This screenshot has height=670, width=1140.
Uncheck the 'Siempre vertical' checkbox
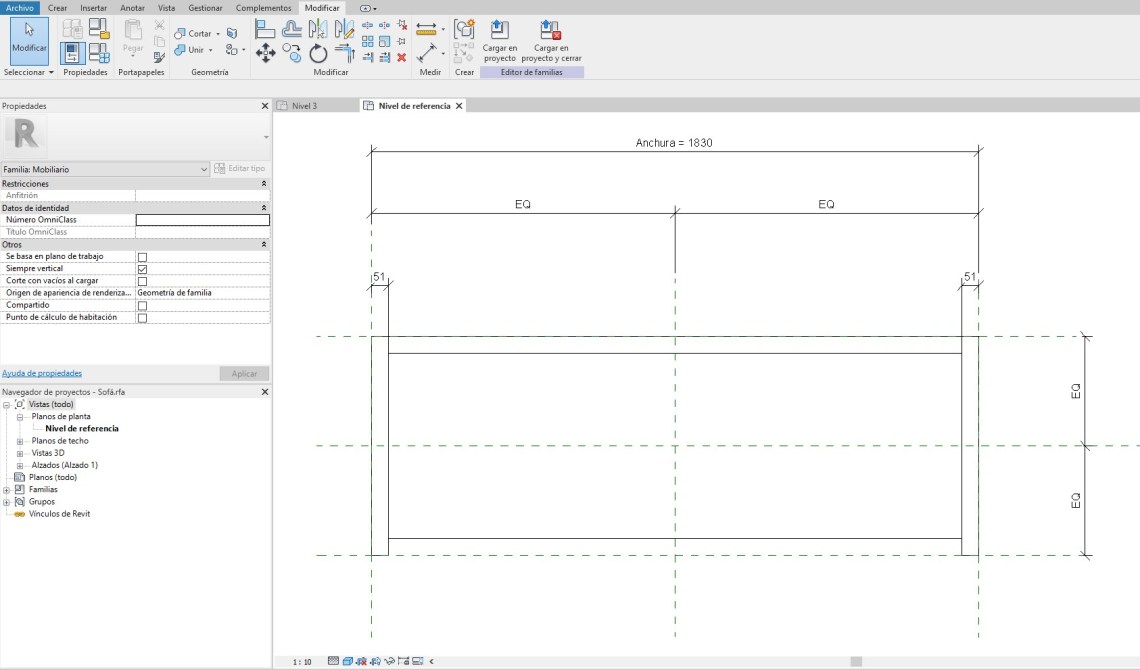pos(142,269)
